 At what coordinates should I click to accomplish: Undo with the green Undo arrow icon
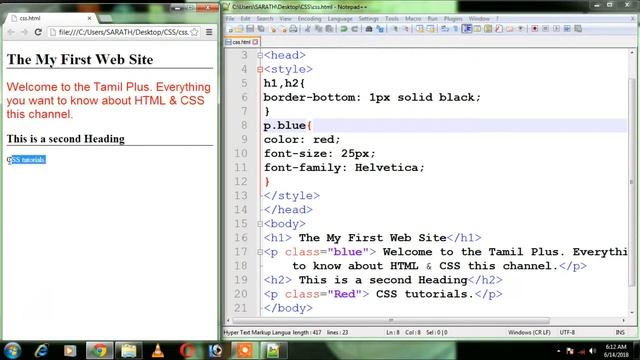(x=344, y=29)
